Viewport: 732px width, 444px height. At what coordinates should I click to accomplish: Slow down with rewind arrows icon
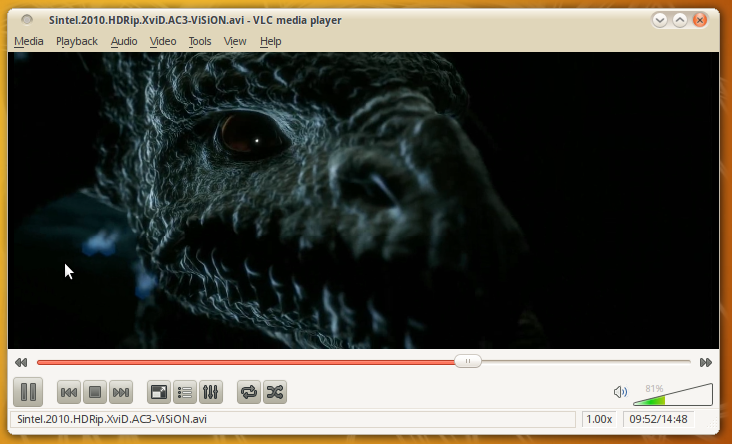pos(21,362)
